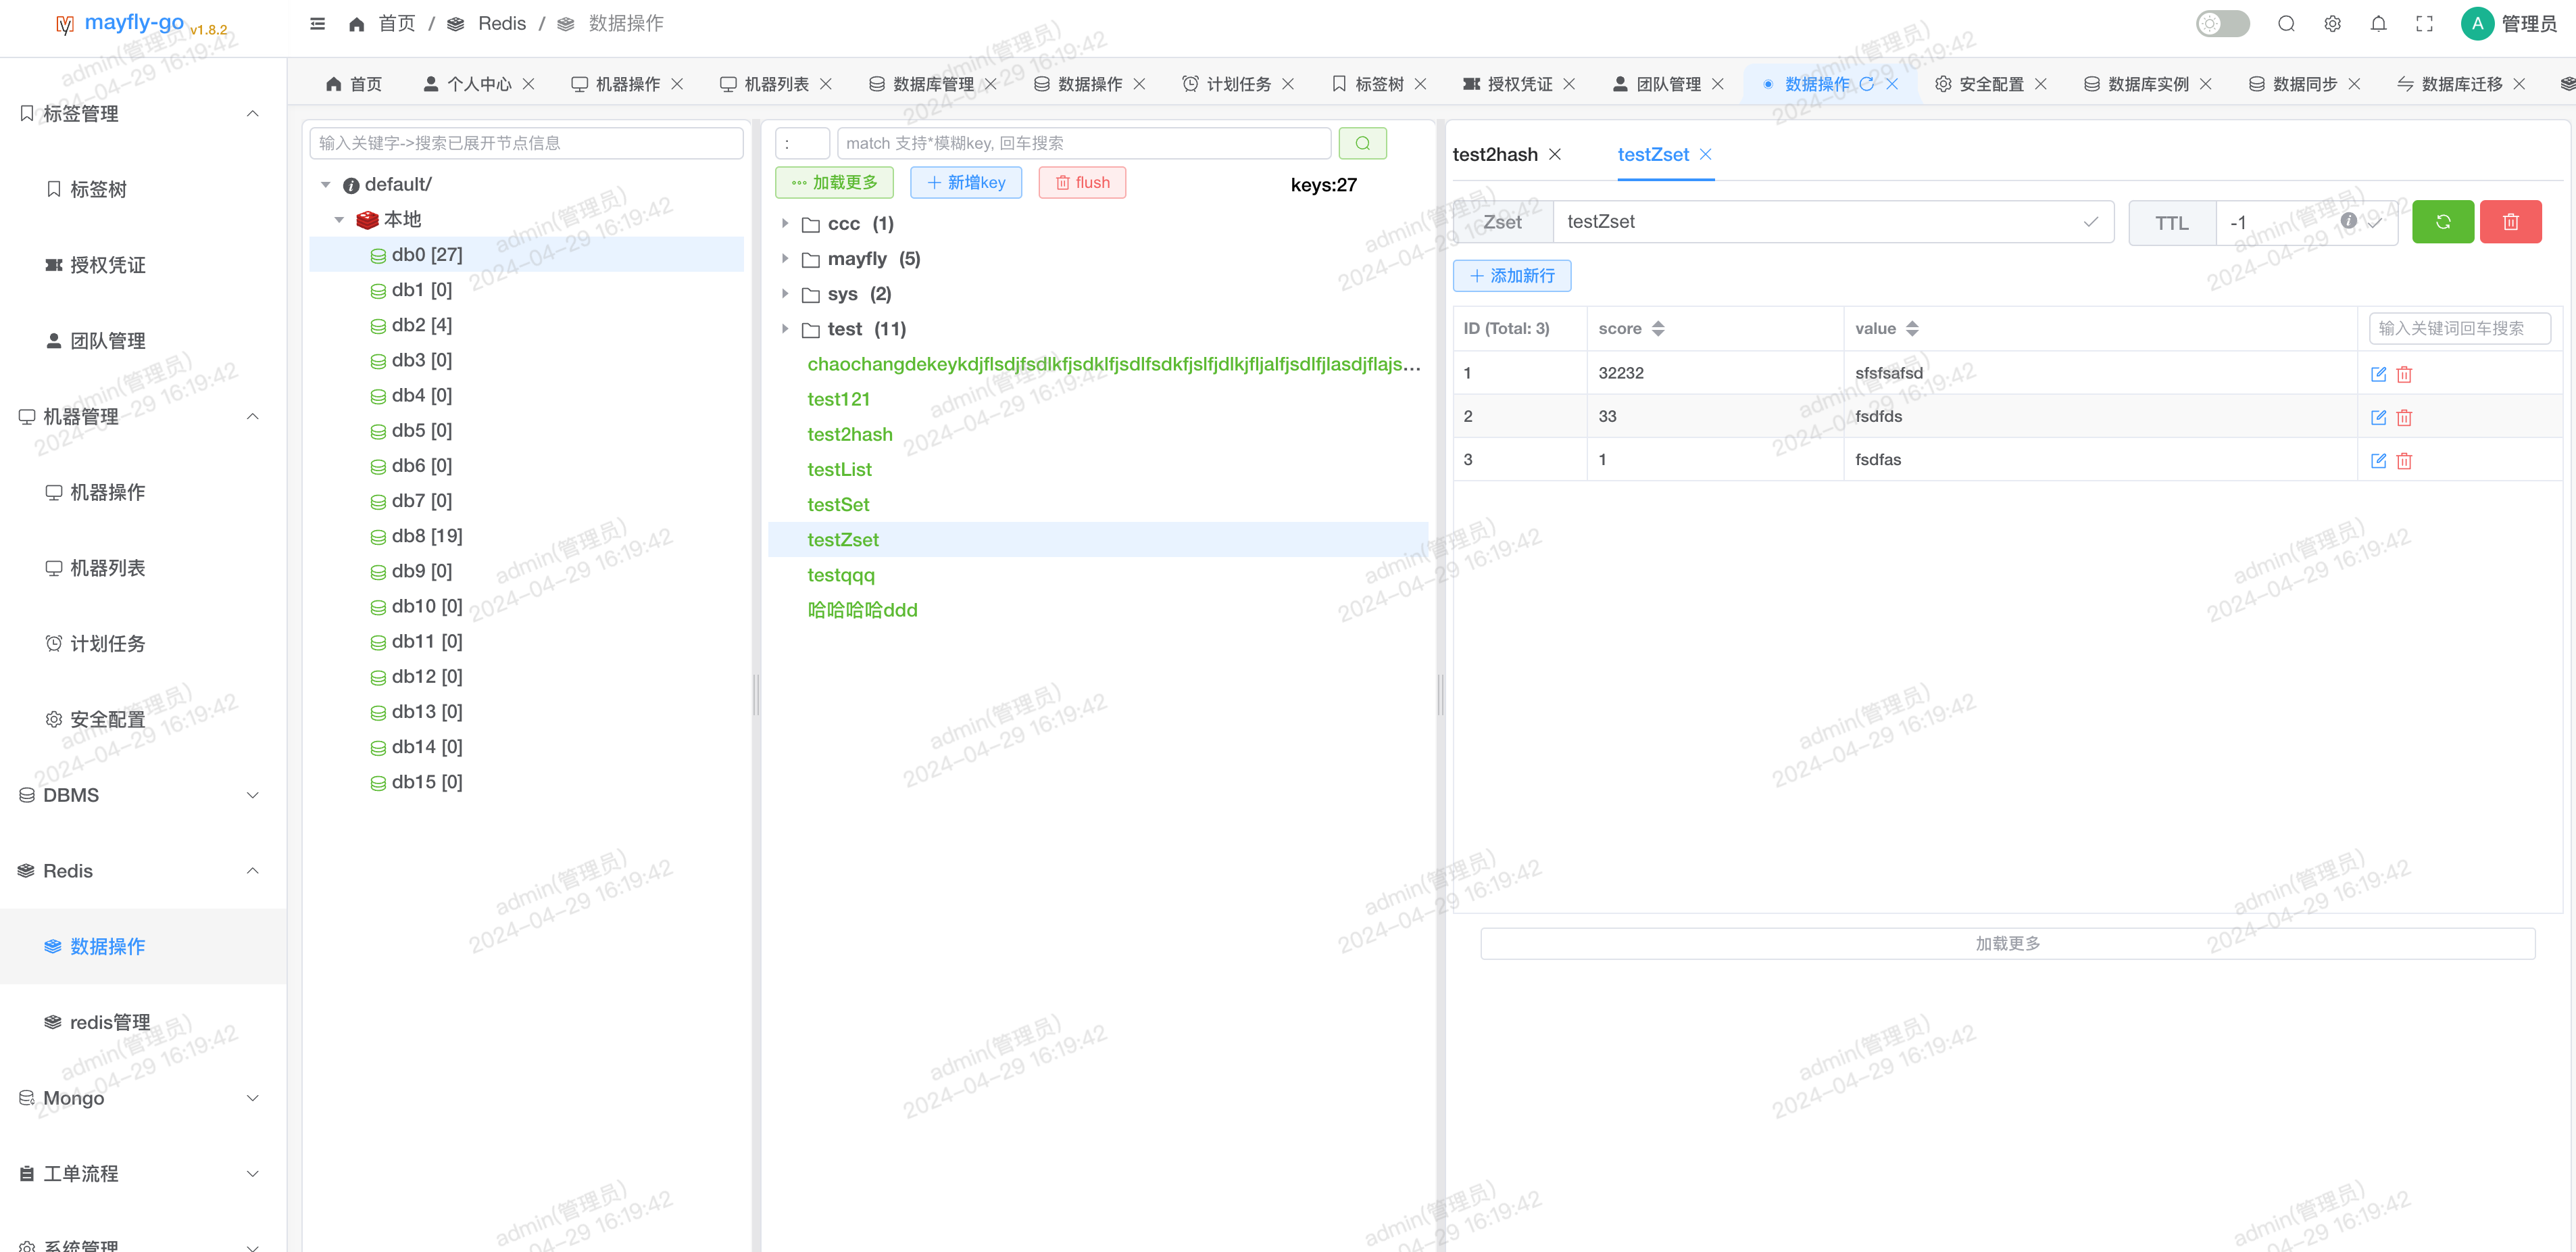The height and width of the screenshot is (1252, 2576).
Task: Click 添加新行 button
Action: (x=1512, y=276)
